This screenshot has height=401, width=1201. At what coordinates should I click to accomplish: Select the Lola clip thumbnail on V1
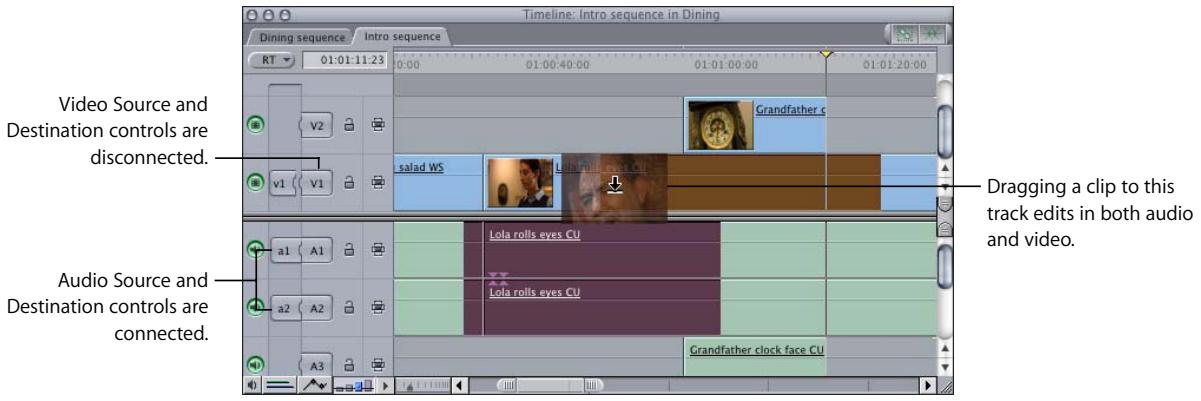click(519, 182)
